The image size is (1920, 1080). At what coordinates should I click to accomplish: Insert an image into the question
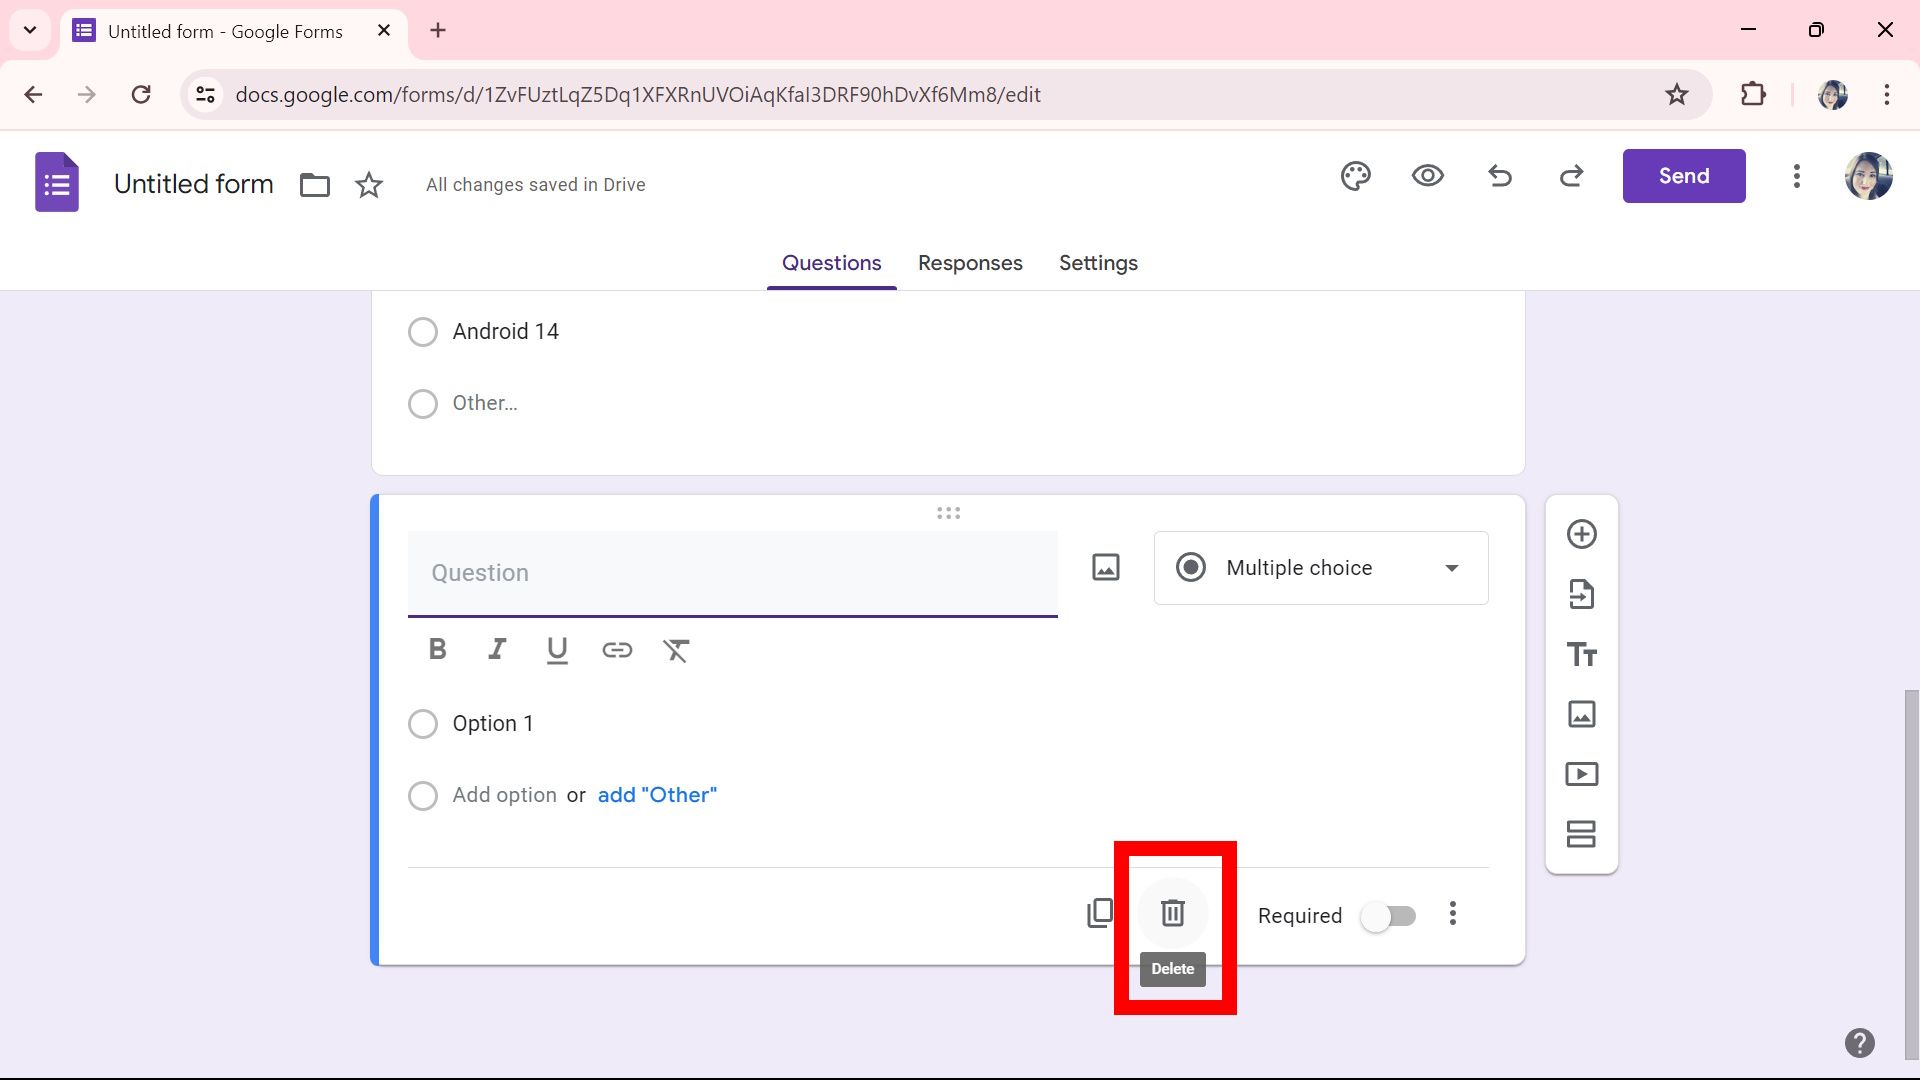pyautogui.click(x=1105, y=567)
